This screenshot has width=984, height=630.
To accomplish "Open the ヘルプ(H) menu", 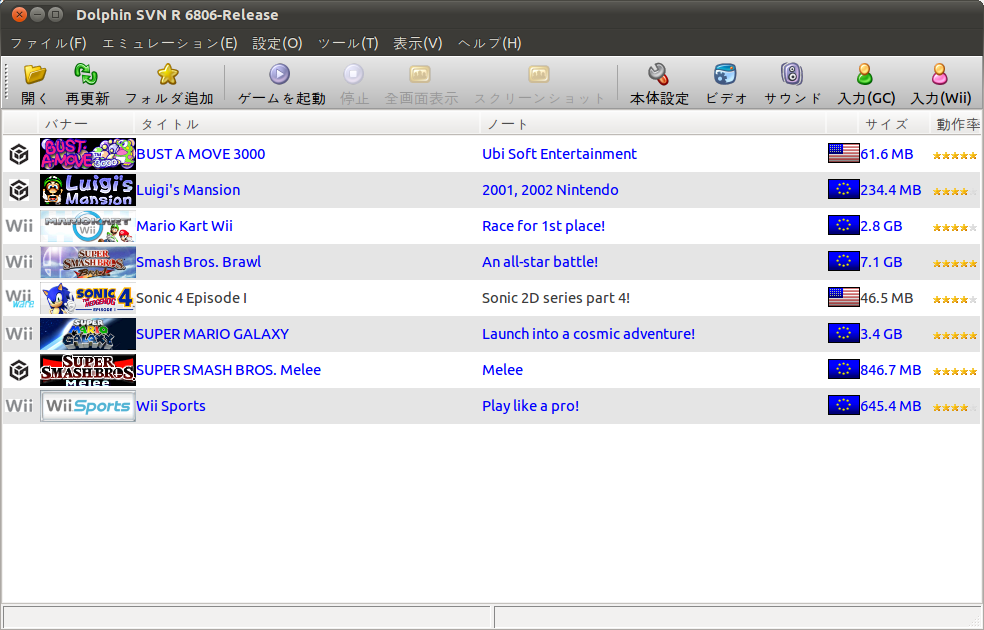I will tap(489, 43).
